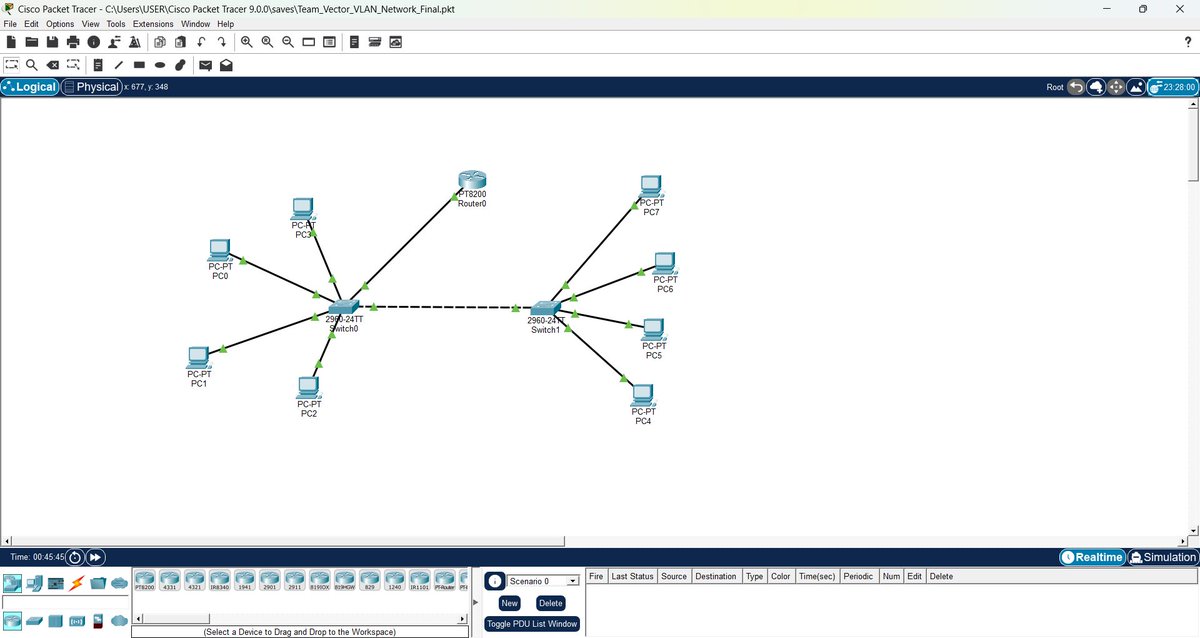Select the Add Complex PDU open envelope

pyautogui.click(x=226, y=65)
